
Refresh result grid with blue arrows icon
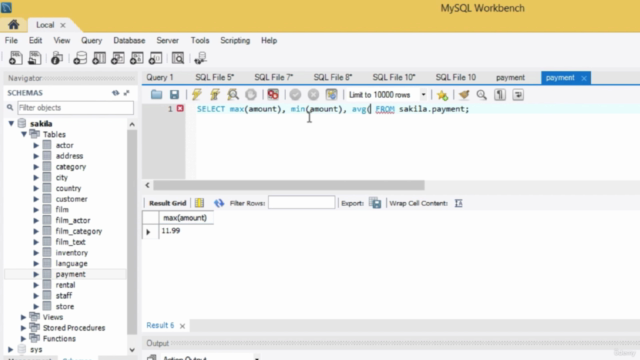tap(219, 203)
